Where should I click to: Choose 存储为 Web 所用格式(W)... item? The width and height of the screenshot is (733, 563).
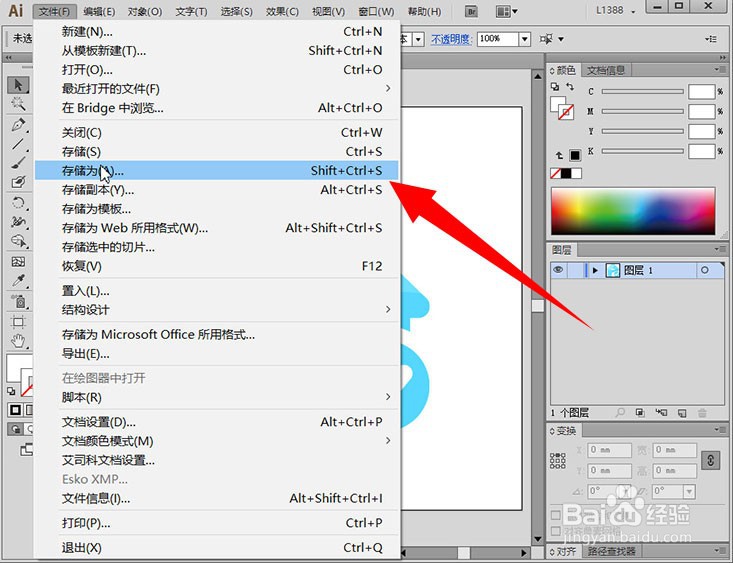click(x=217, y=228)
